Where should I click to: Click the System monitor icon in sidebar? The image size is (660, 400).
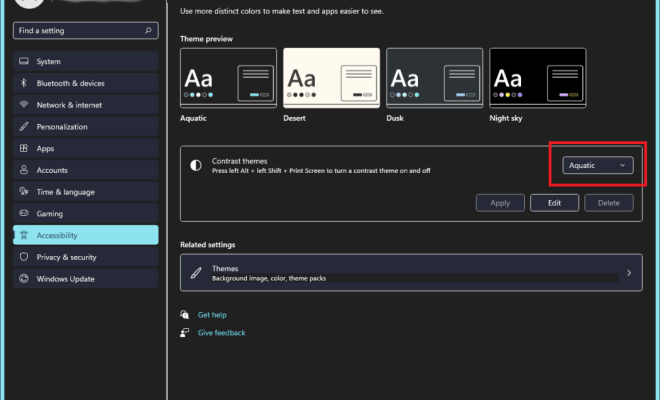24,61
